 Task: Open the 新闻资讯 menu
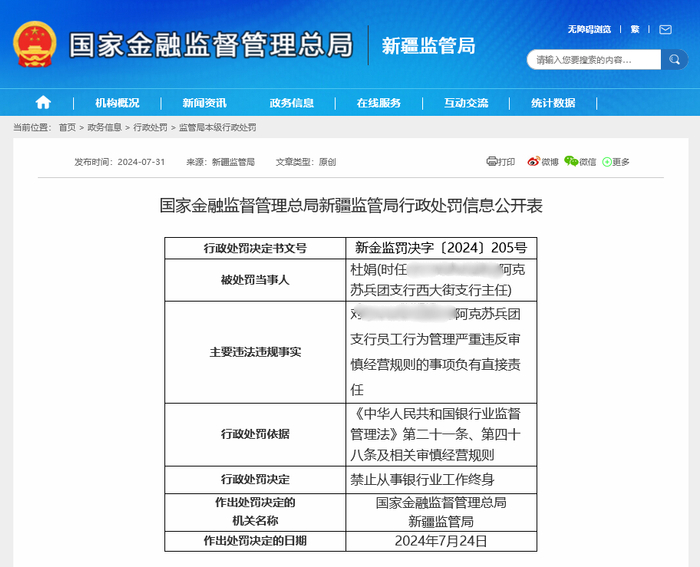(204, 103)
